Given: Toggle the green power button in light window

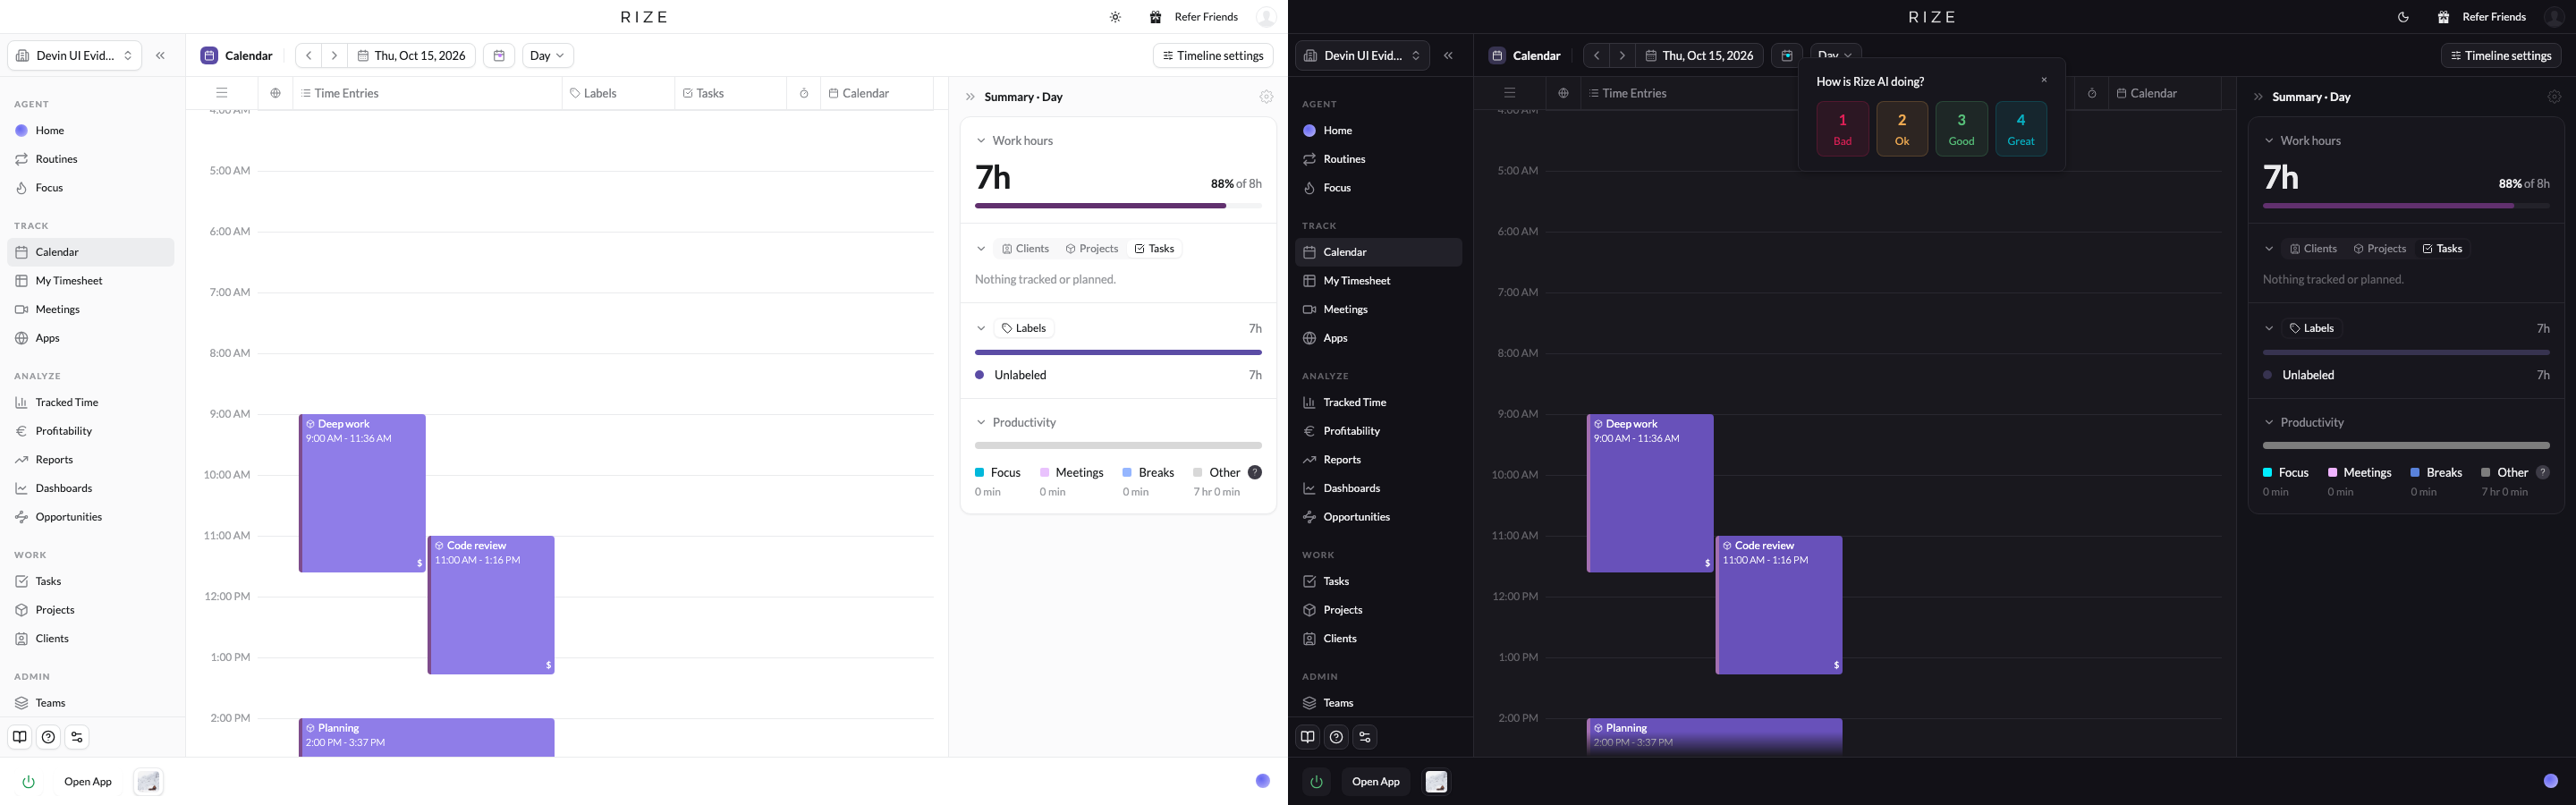Looking at the screenshot, I should pyautogui.click(x=28, y=782).
